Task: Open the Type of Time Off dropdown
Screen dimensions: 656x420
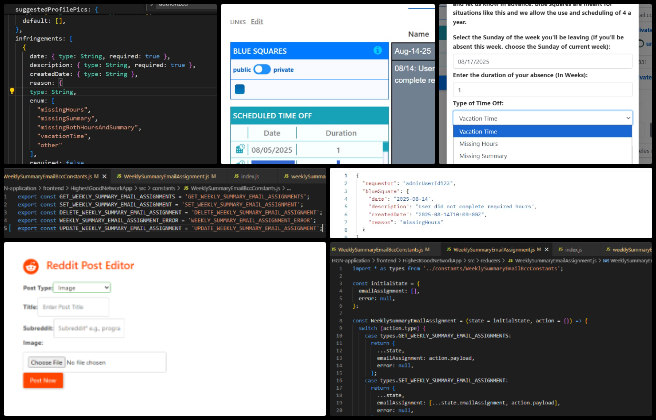Action: (x=543, y=118)
